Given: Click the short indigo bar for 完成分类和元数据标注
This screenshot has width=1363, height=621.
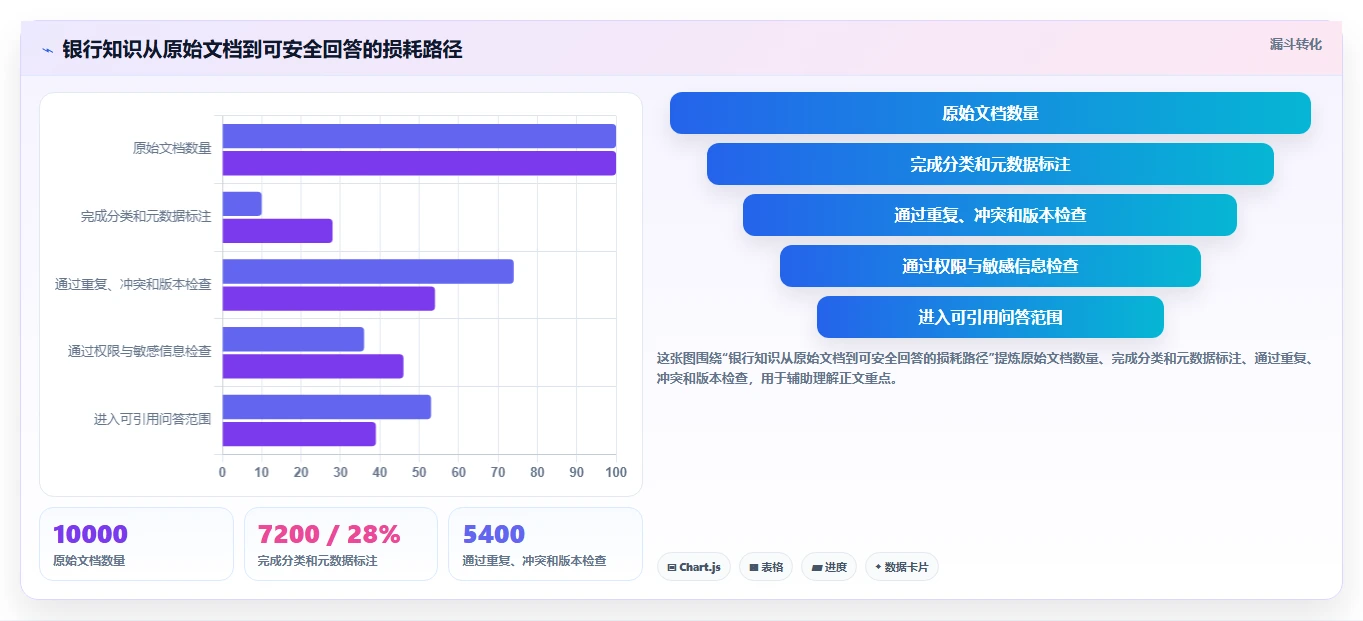Looking at the screenshot, I should [242, 204].
